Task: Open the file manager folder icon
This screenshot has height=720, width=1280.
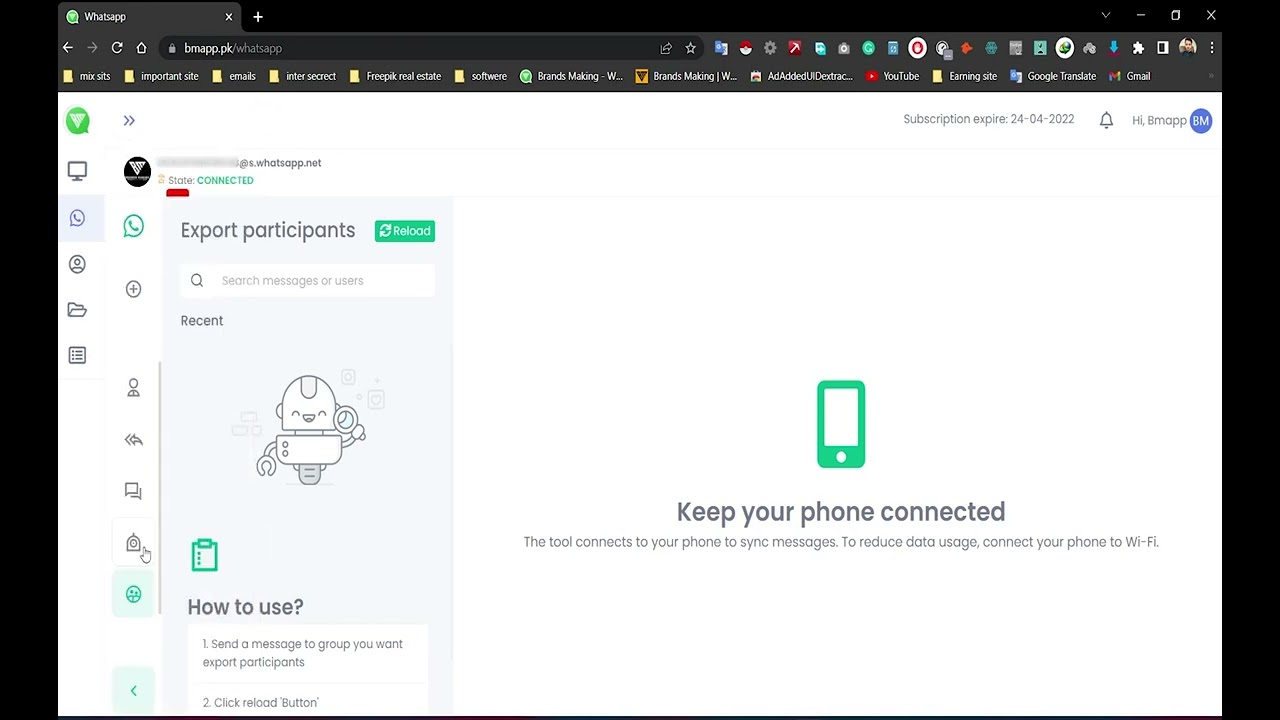Action: click(77, 310)
